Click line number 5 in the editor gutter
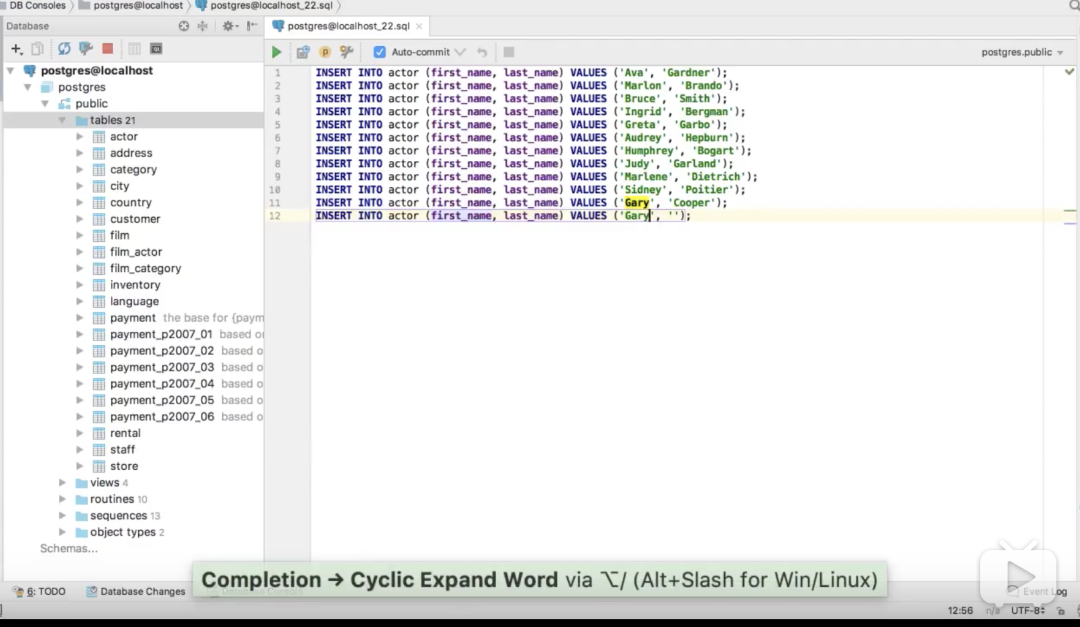Image resolution: width=1080 pixels, height=627 pixels. [277, 125]
